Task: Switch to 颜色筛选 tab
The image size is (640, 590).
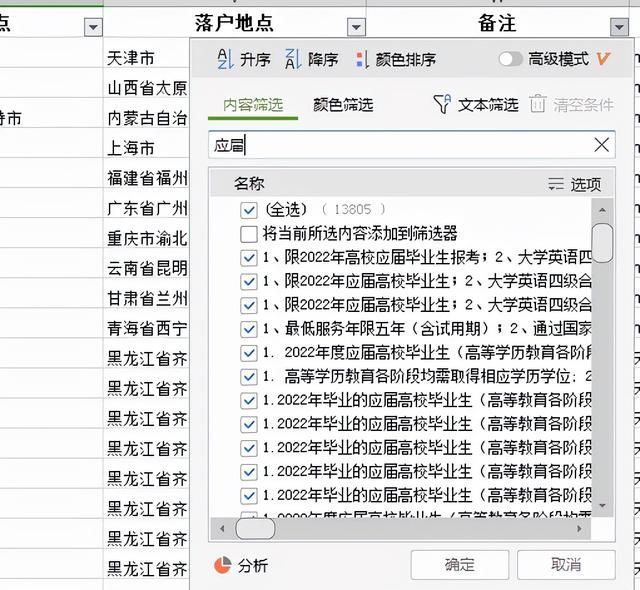Action: pos(343,105)
